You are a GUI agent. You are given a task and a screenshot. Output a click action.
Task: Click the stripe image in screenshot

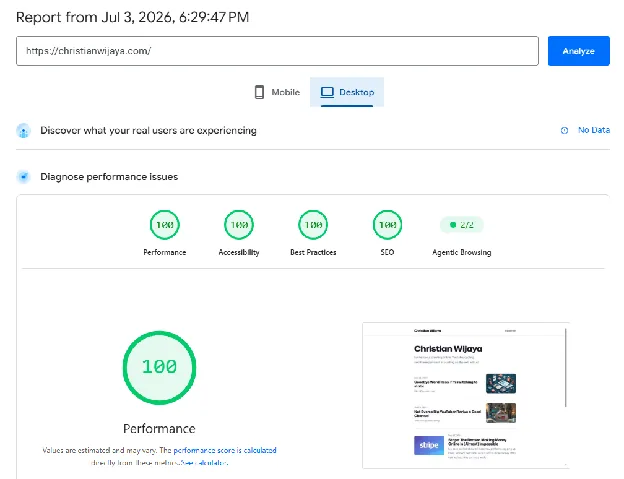(x=429, y=445)
